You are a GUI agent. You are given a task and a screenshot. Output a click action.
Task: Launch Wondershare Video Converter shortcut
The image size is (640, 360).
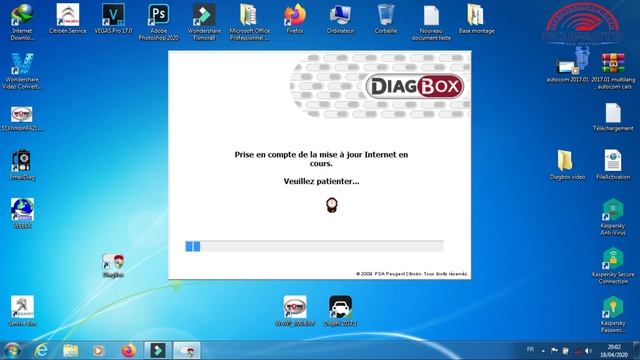(x=22, y=71)
